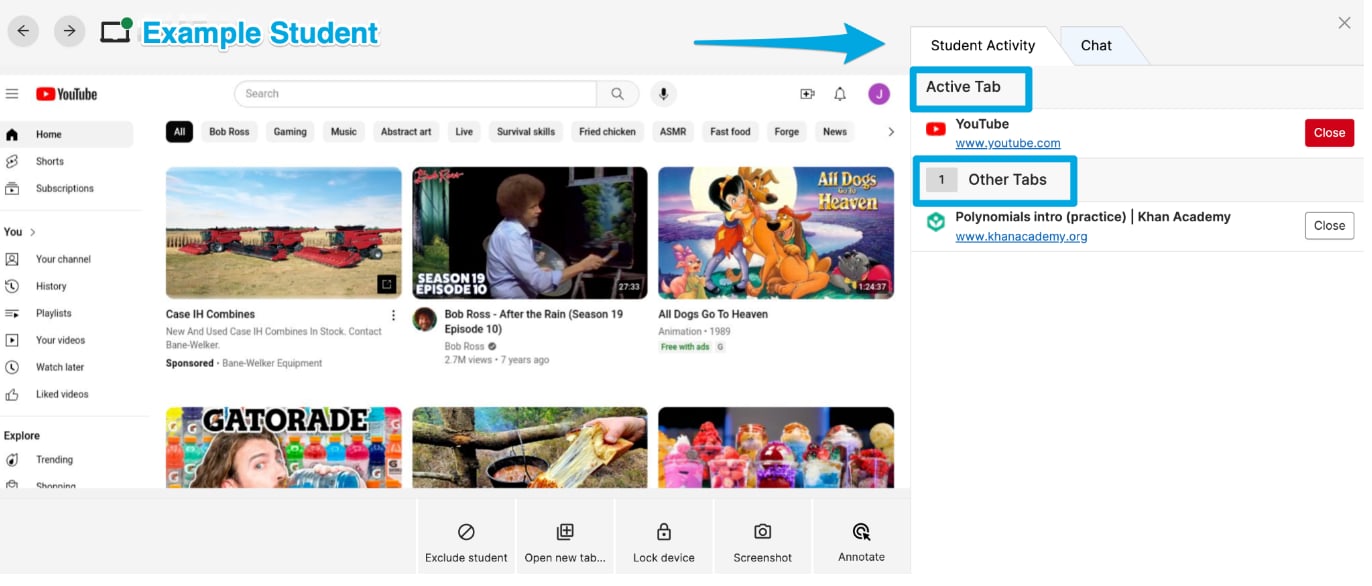Switch to the Student Activity tab

pos(983,45)
